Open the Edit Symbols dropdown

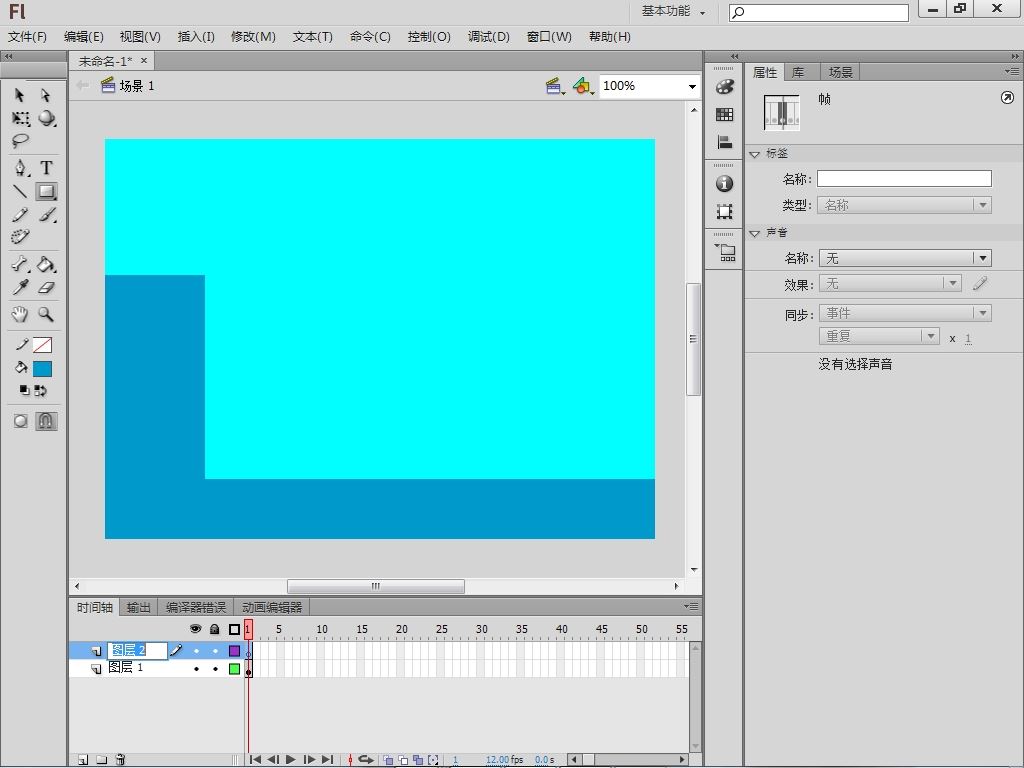(x=583, y=86)
